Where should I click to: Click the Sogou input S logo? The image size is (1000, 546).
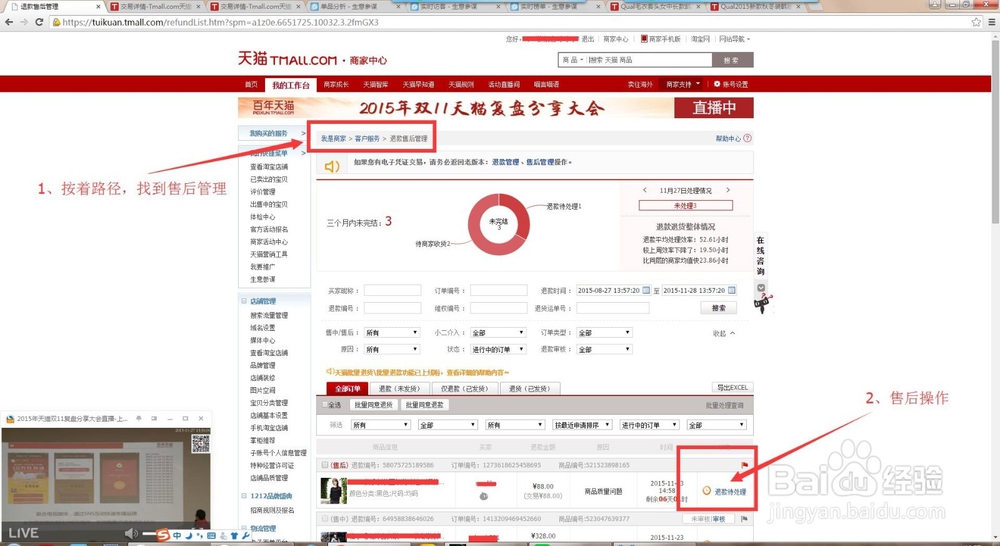[x=163, y=535]
